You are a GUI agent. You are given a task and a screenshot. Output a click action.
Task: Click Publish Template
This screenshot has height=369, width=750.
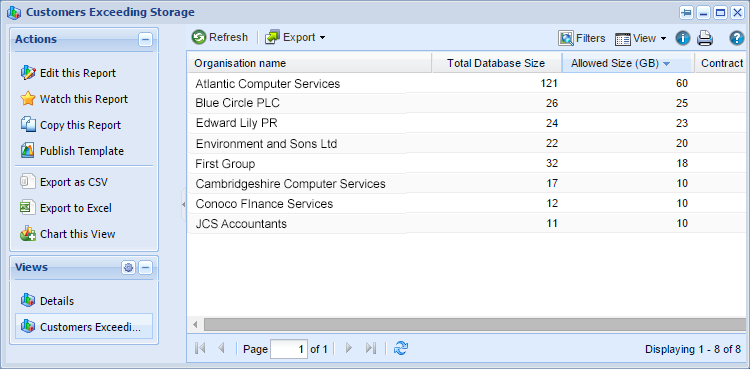pyautogui.click(x=72, y=151)
